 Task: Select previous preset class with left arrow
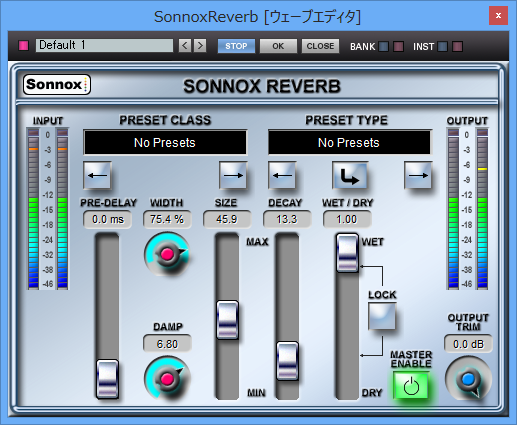click(97, 175)
